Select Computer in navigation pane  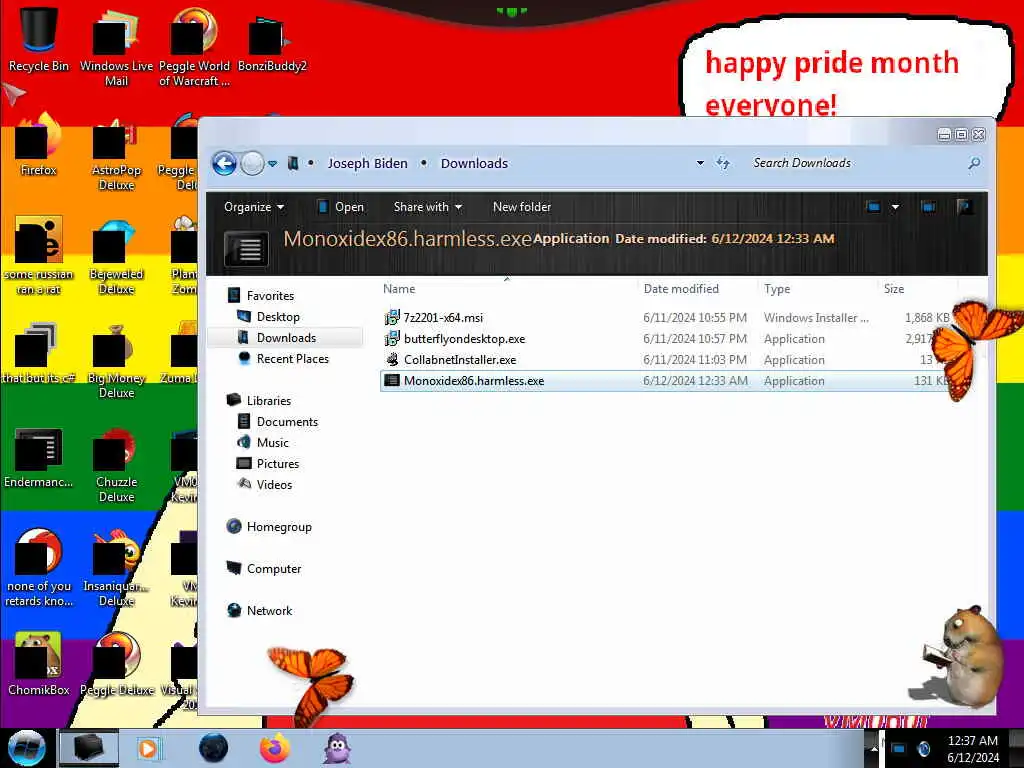coord(274,569)
